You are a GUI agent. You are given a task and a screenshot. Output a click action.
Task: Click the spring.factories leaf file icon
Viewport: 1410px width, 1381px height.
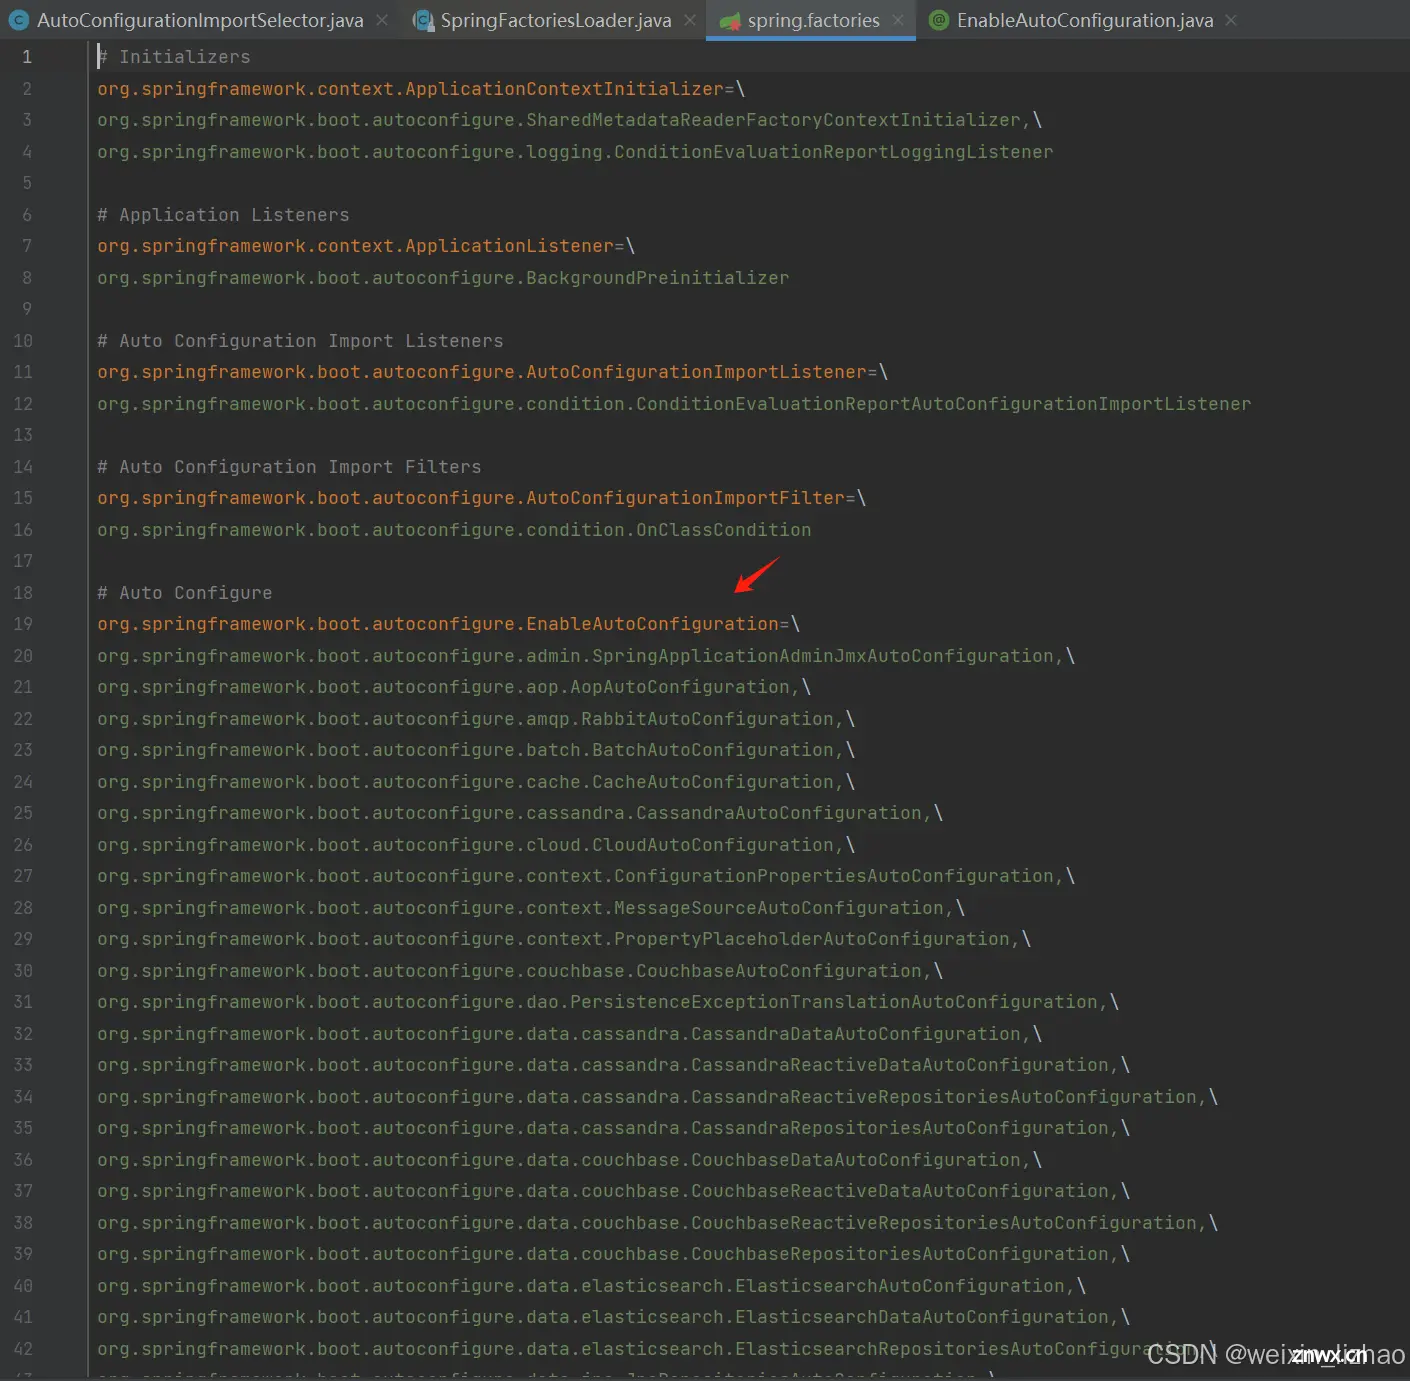(x=730, y=21)
